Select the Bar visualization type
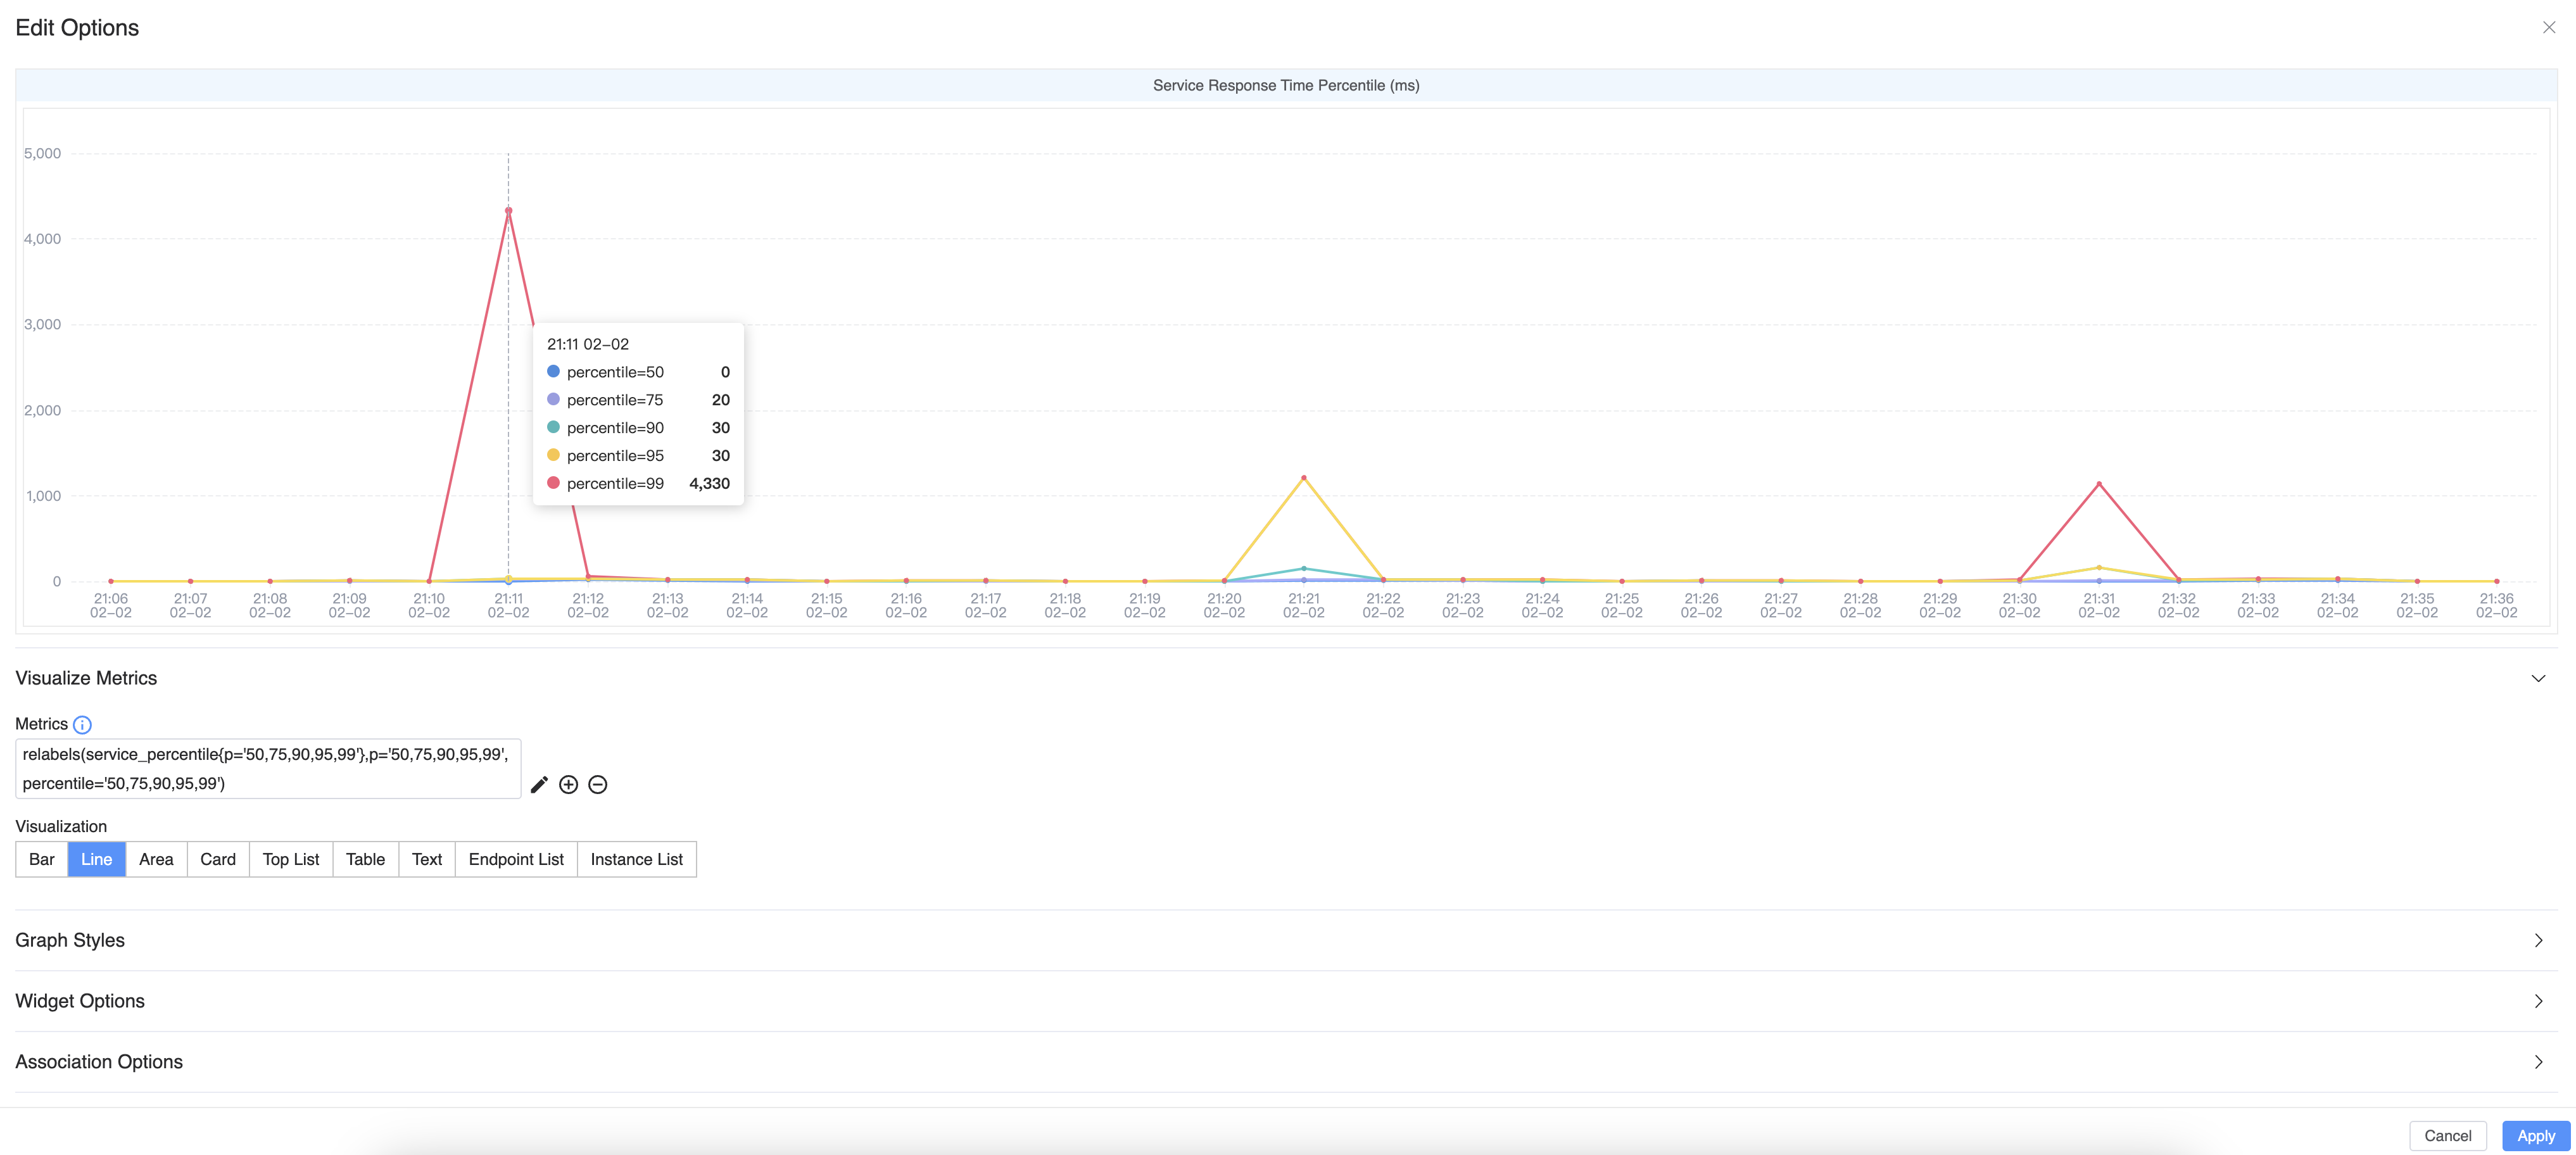 [x=42, y=859]
